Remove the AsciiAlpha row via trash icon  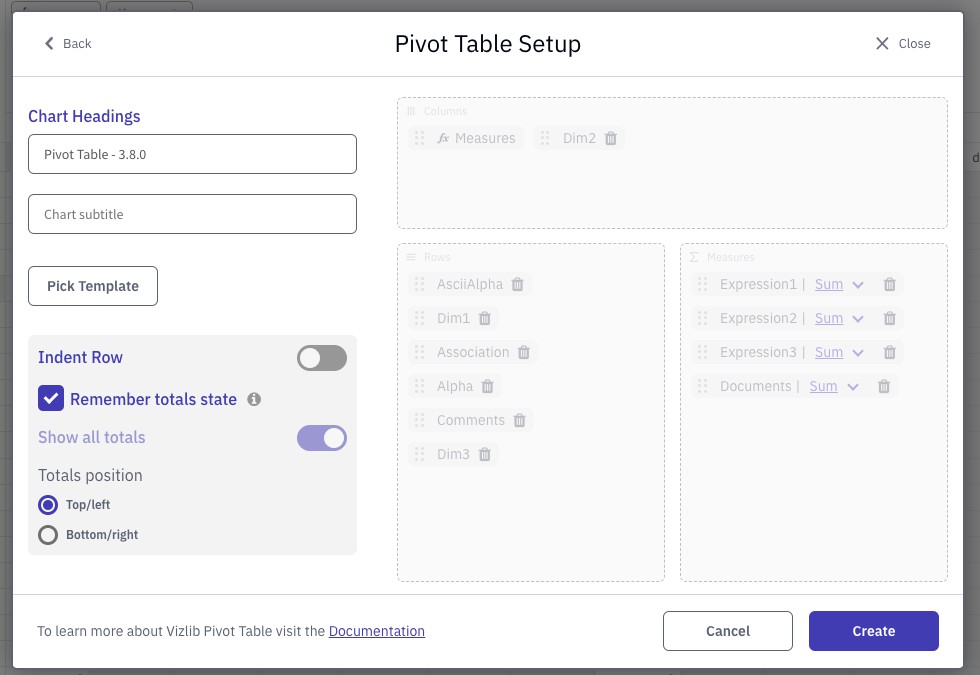pyautogui.click(x=518, y=284)
